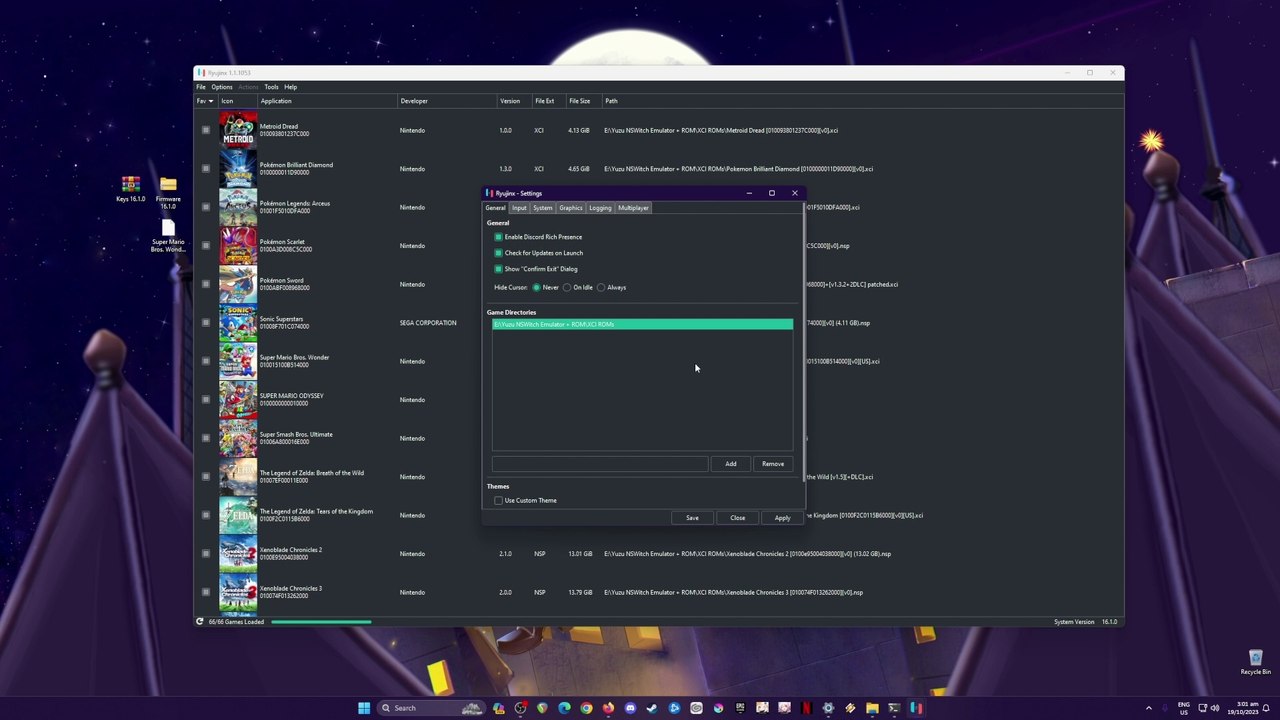Click the Super Mario Odyssey game icon
Viewport: 1280px width, 720px height.
[238, 400]
